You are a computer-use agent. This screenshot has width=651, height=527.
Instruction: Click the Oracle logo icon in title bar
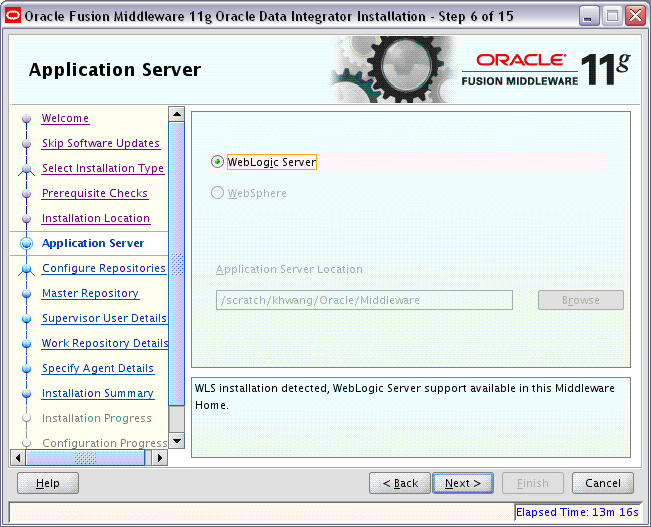pyautogui.click(x=13, y=16)
